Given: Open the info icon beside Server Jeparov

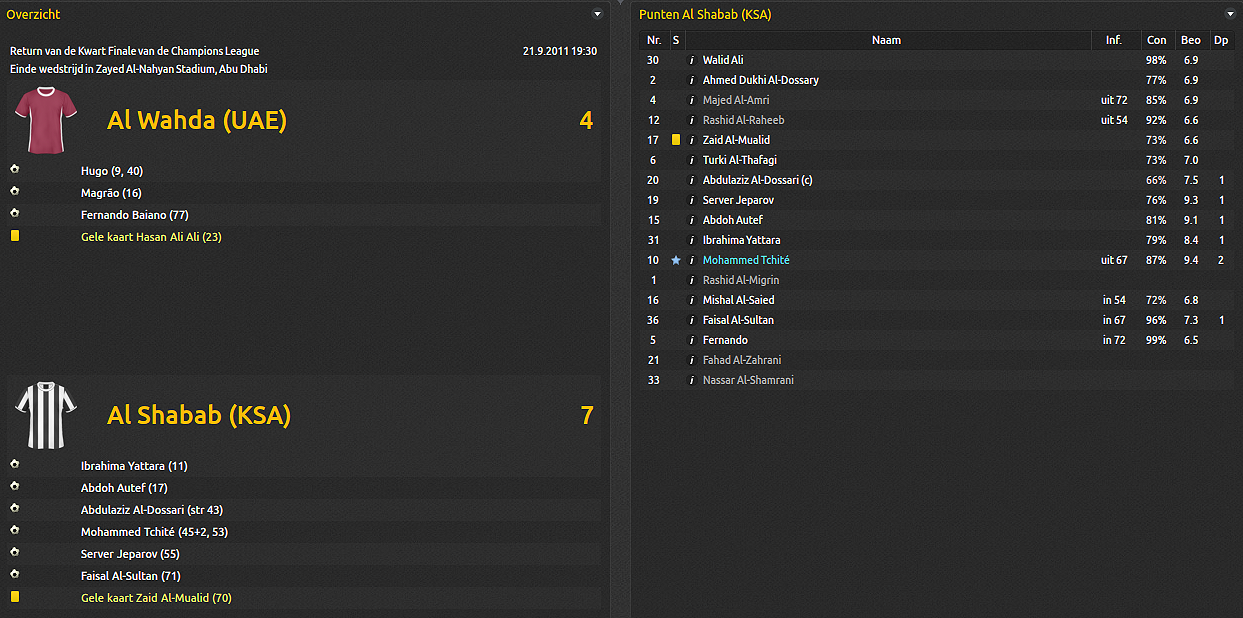Looking at the screenshot, I should (690, 200).
